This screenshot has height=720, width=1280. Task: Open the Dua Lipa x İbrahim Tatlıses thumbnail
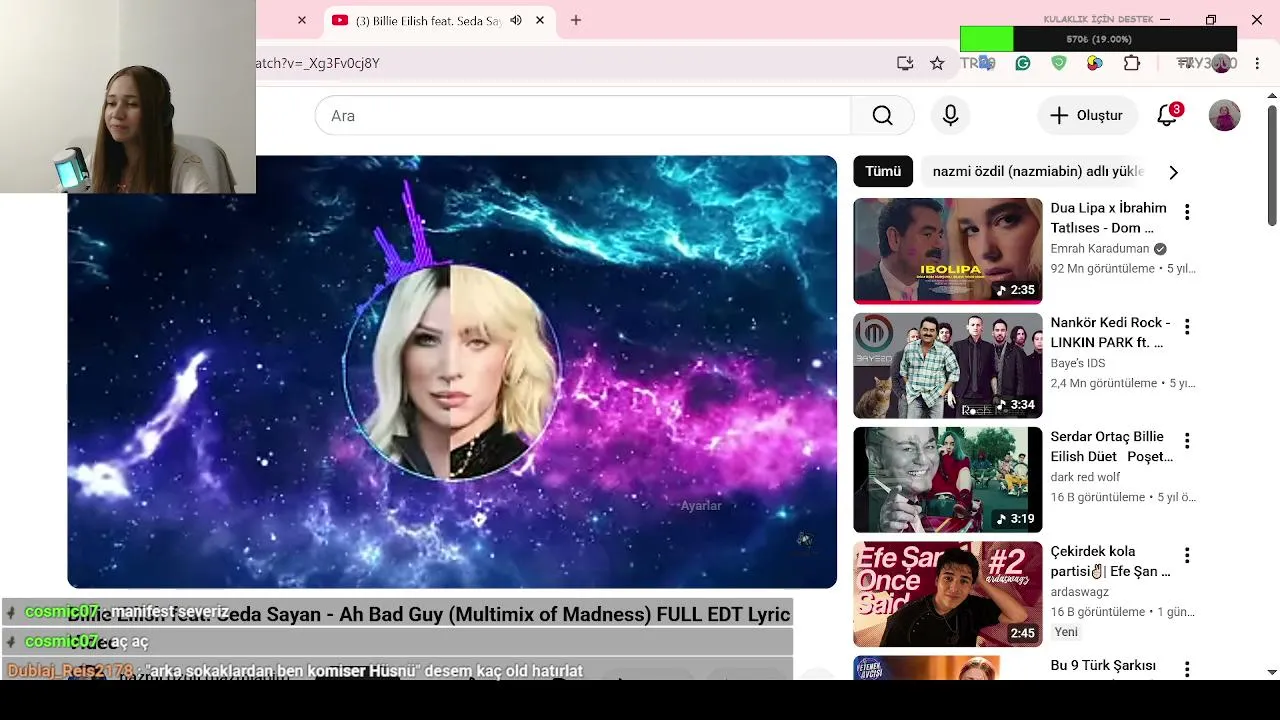click(x=948, y=251)
